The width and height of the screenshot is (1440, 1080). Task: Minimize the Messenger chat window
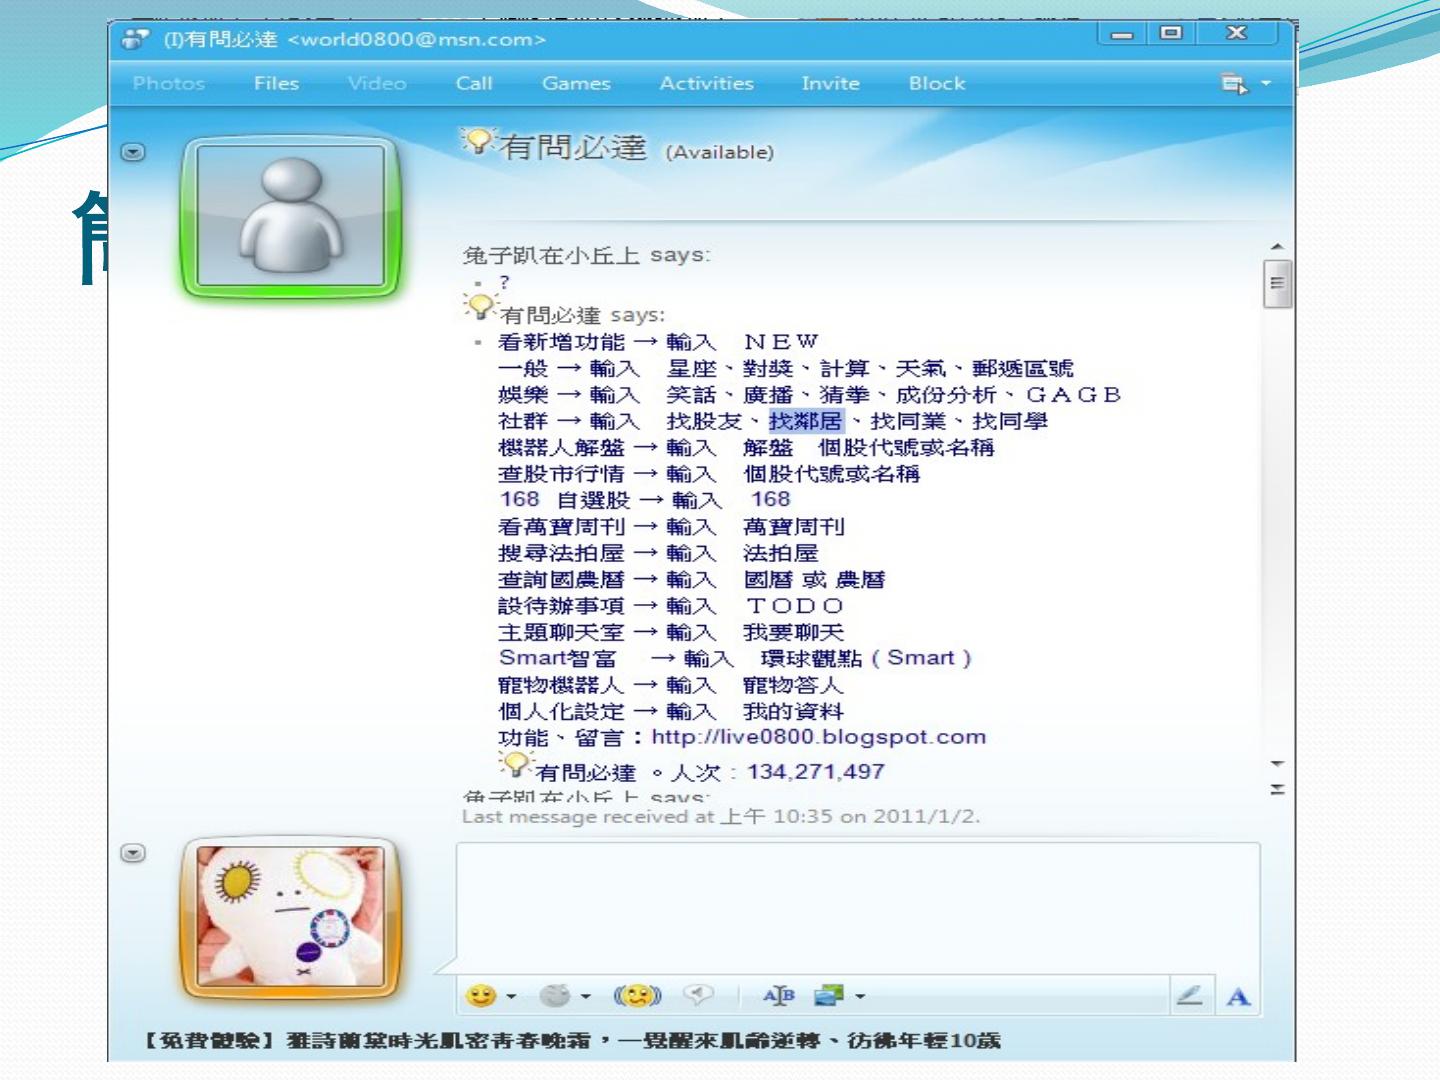click(x=1122, y=34)
